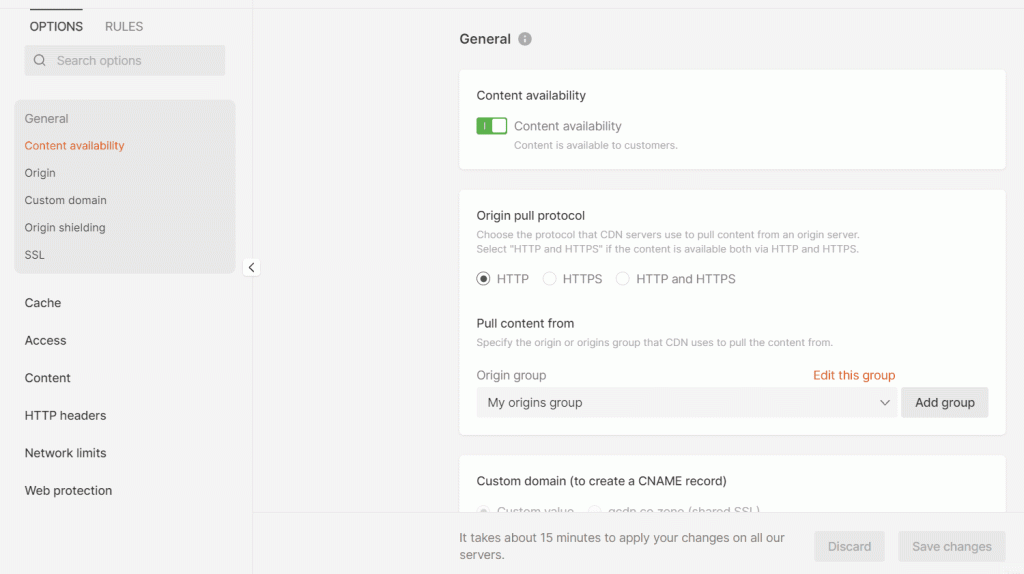This screenshot has width=1024, height=574.
Task: Expand the HTTP headers section
Action: point(65,416)
